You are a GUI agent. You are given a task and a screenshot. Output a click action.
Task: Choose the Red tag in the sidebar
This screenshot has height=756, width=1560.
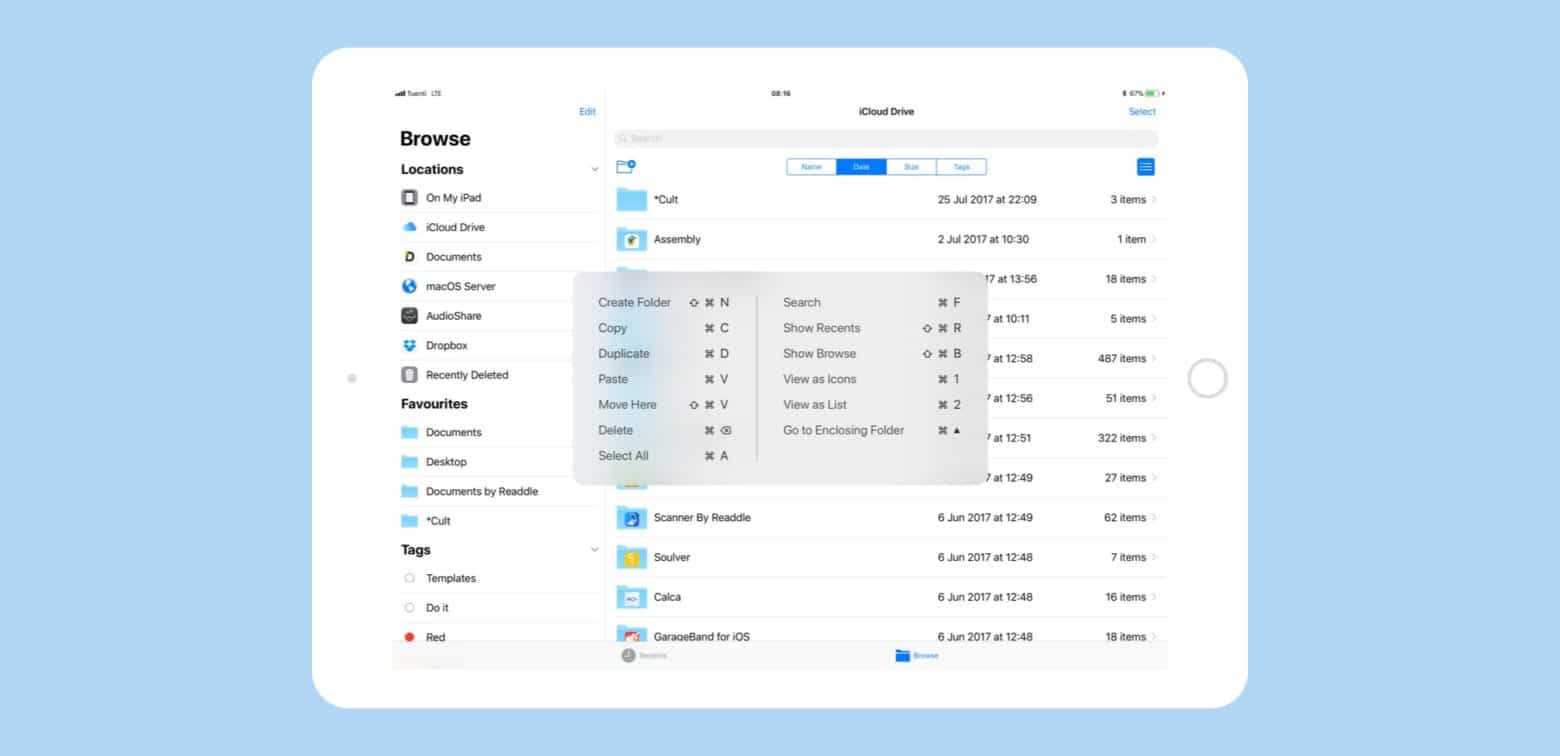(x=409, y=636)
